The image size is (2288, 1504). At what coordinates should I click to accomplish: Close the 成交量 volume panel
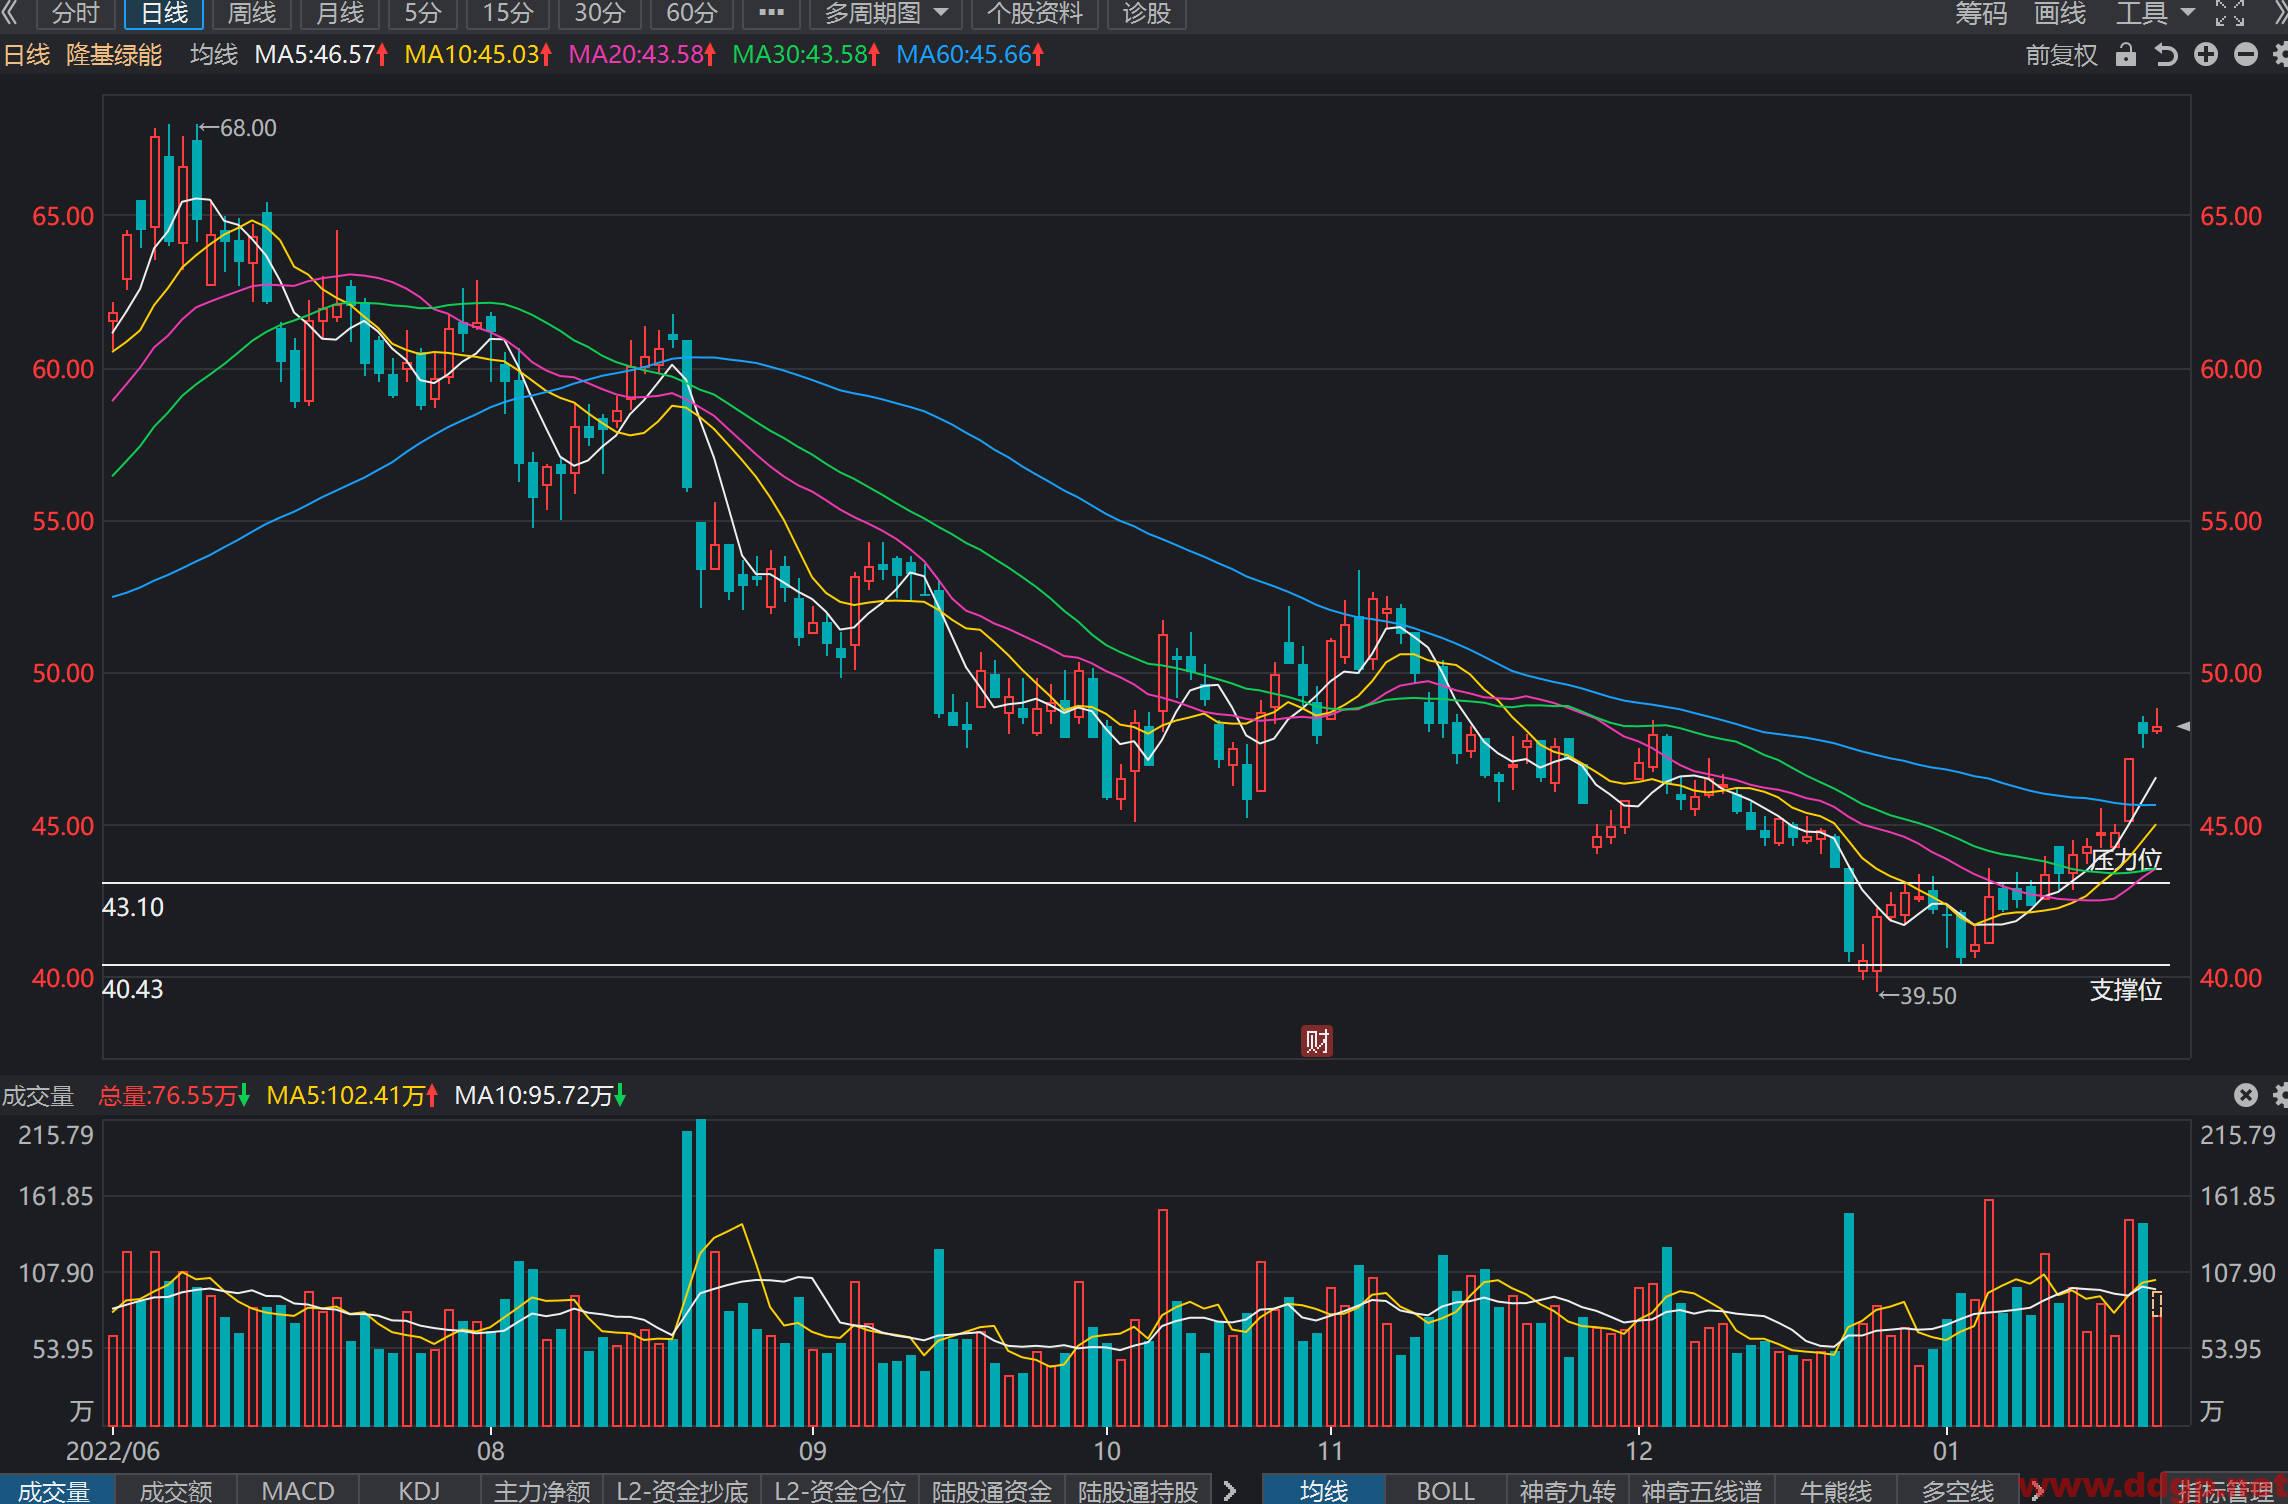2246,1095
